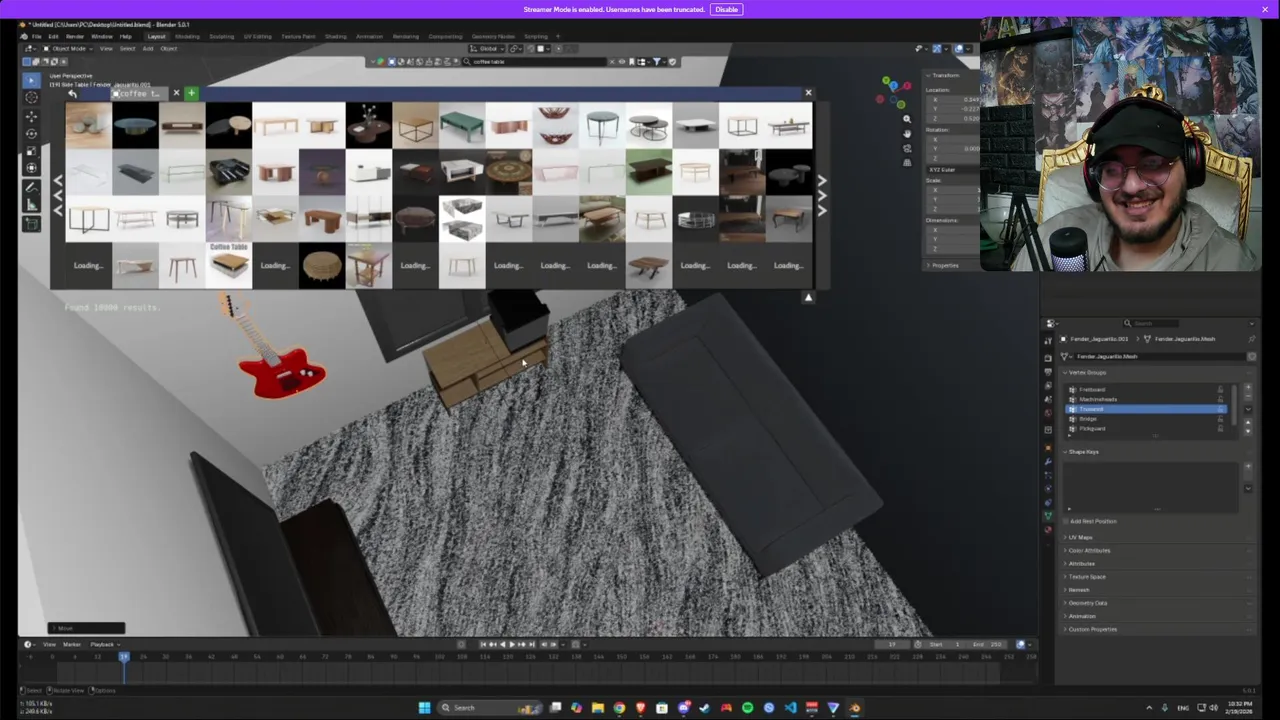Toggle the fake user shield for mesh
Image resolution: width=1280 pixels, height=720 pixels.
tap(1251, 356)
